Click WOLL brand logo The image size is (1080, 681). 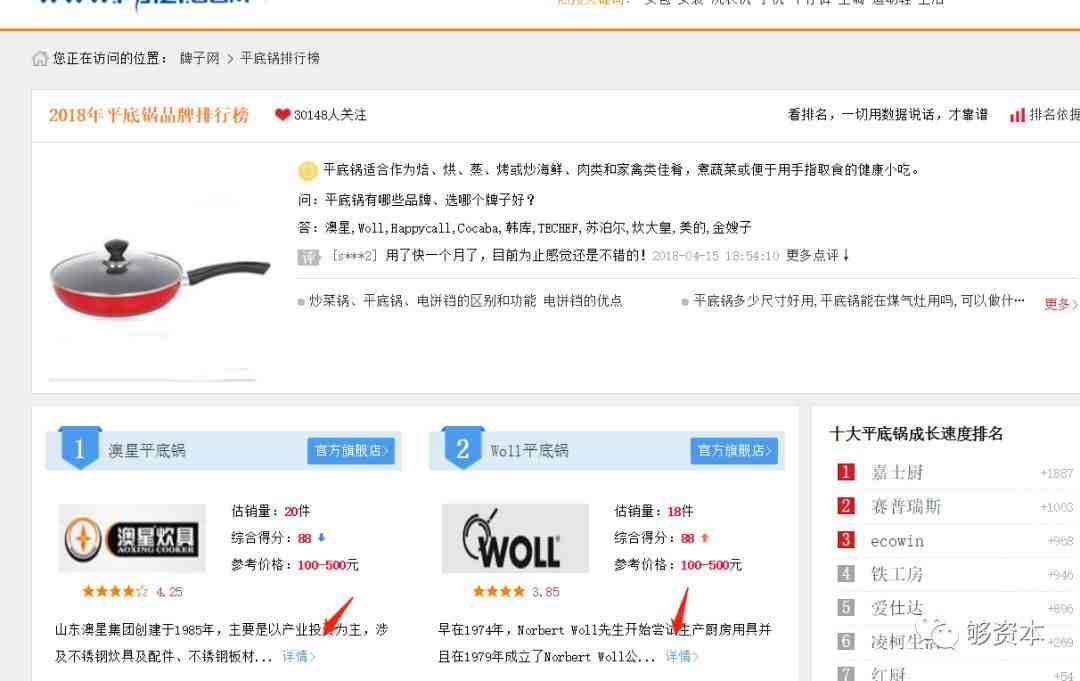[515, 538]
